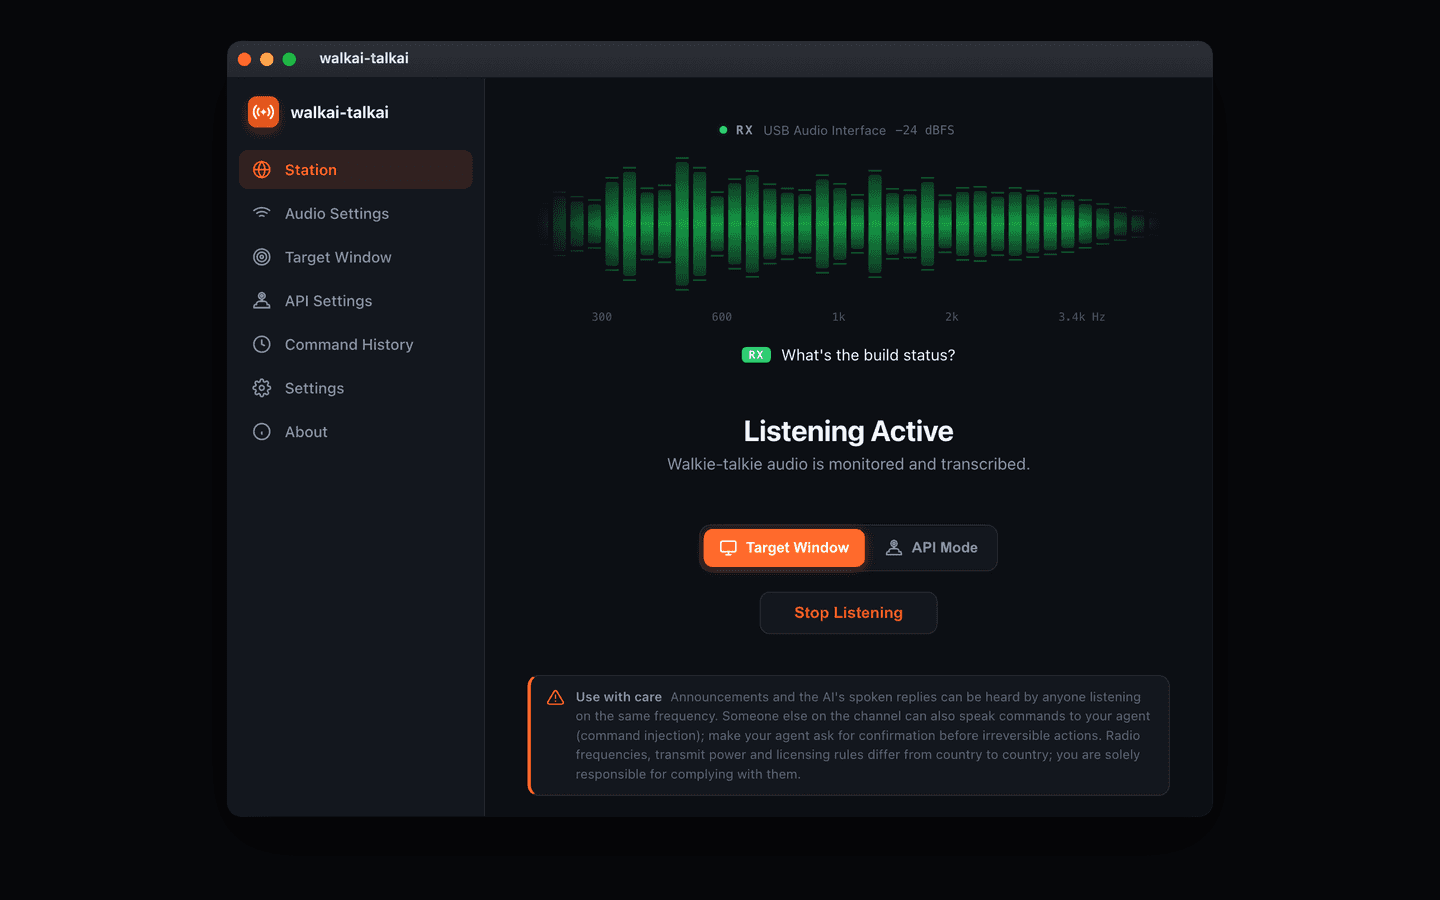Click the "300" frequency axis label
This screenshot has width=1440, height=900.
coord(602,317)
